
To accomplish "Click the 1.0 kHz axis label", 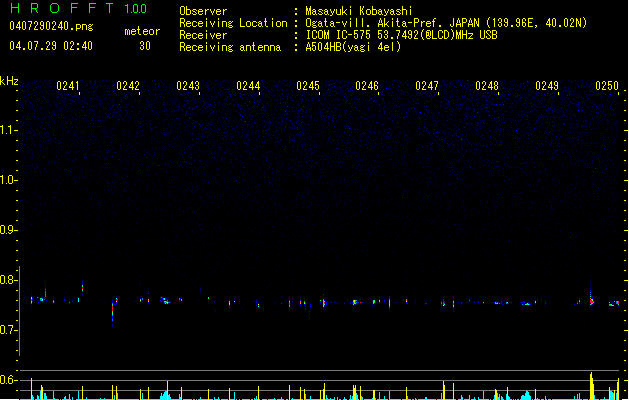I will pos(8,180).
